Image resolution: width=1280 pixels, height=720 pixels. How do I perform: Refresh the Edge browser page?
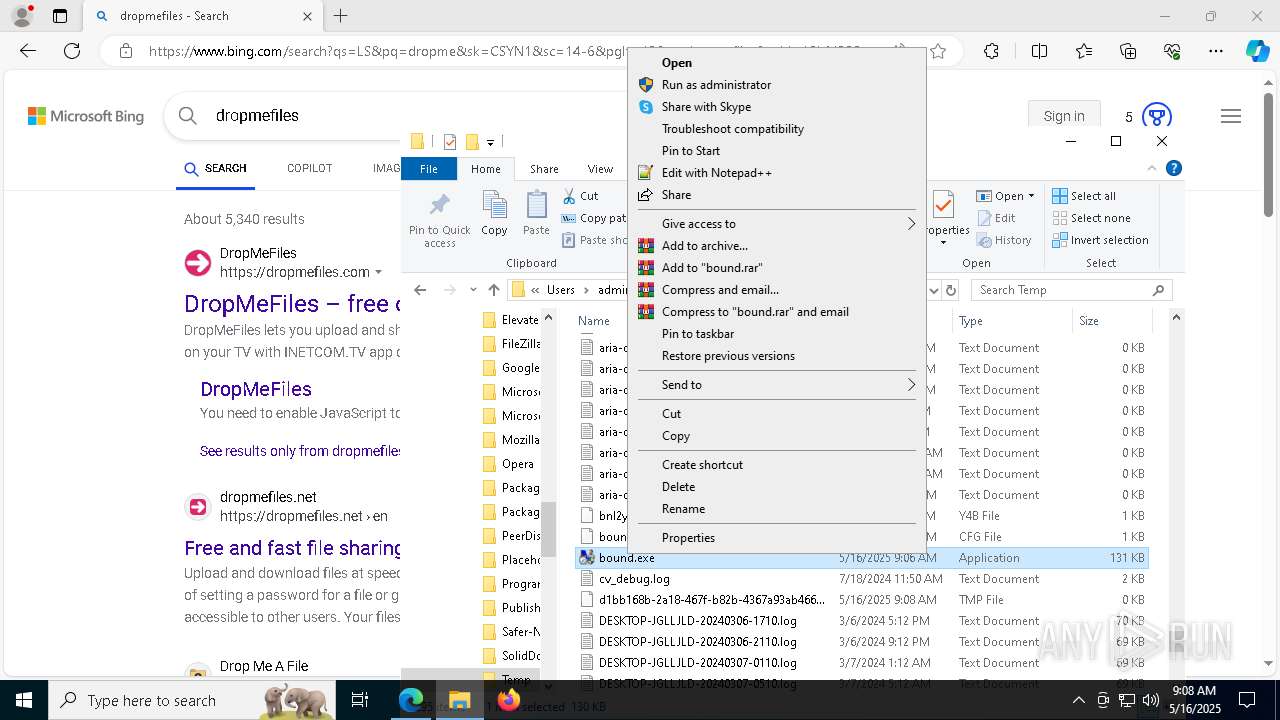click(72, 51)
